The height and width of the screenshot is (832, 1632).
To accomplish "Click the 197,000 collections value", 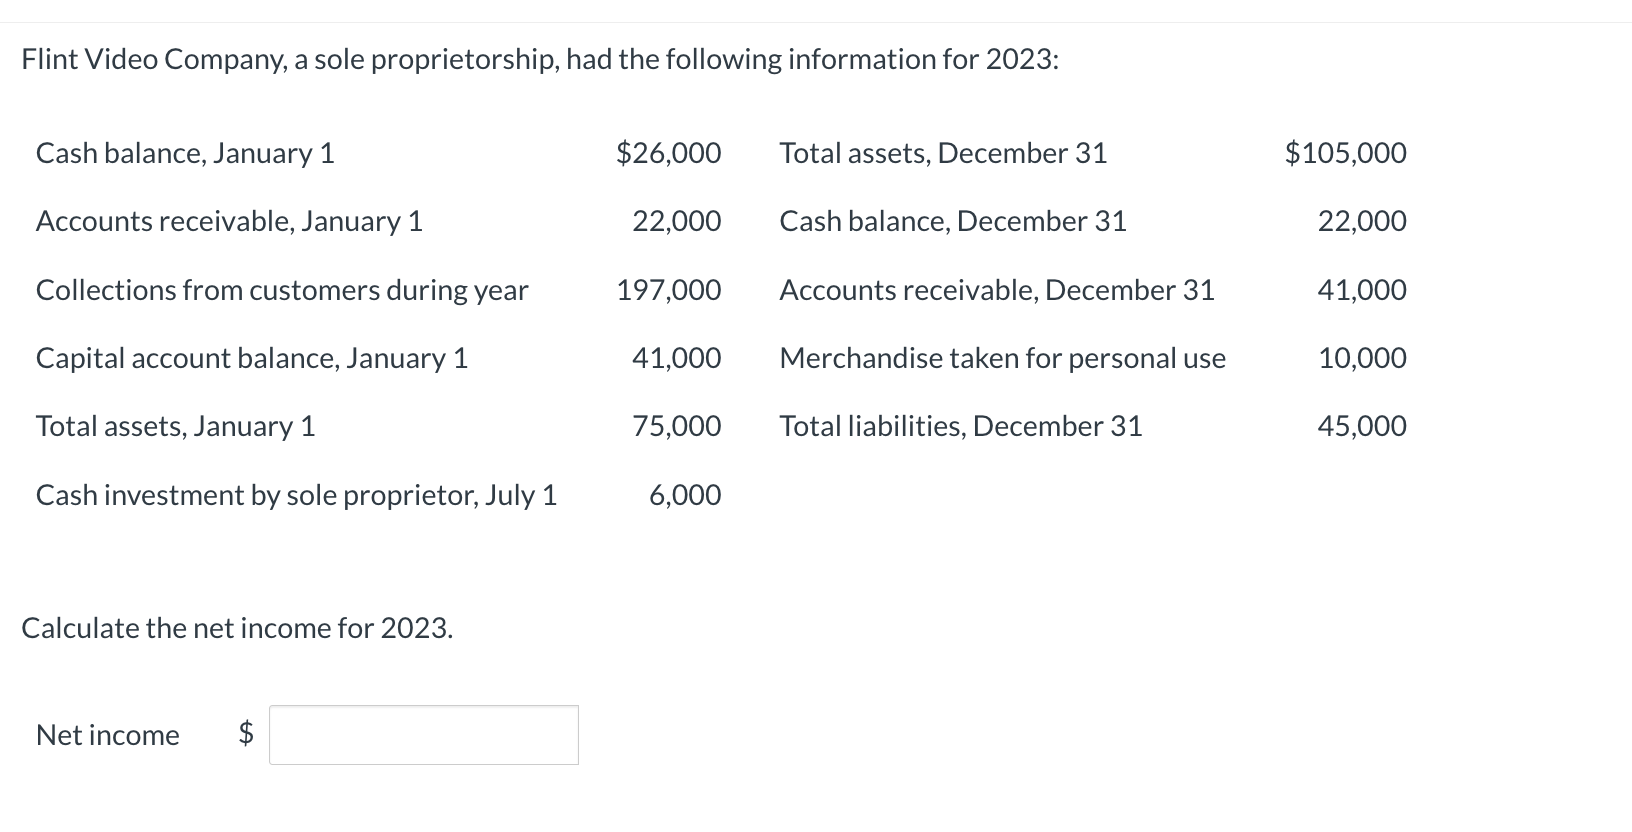I will [668, 290].
